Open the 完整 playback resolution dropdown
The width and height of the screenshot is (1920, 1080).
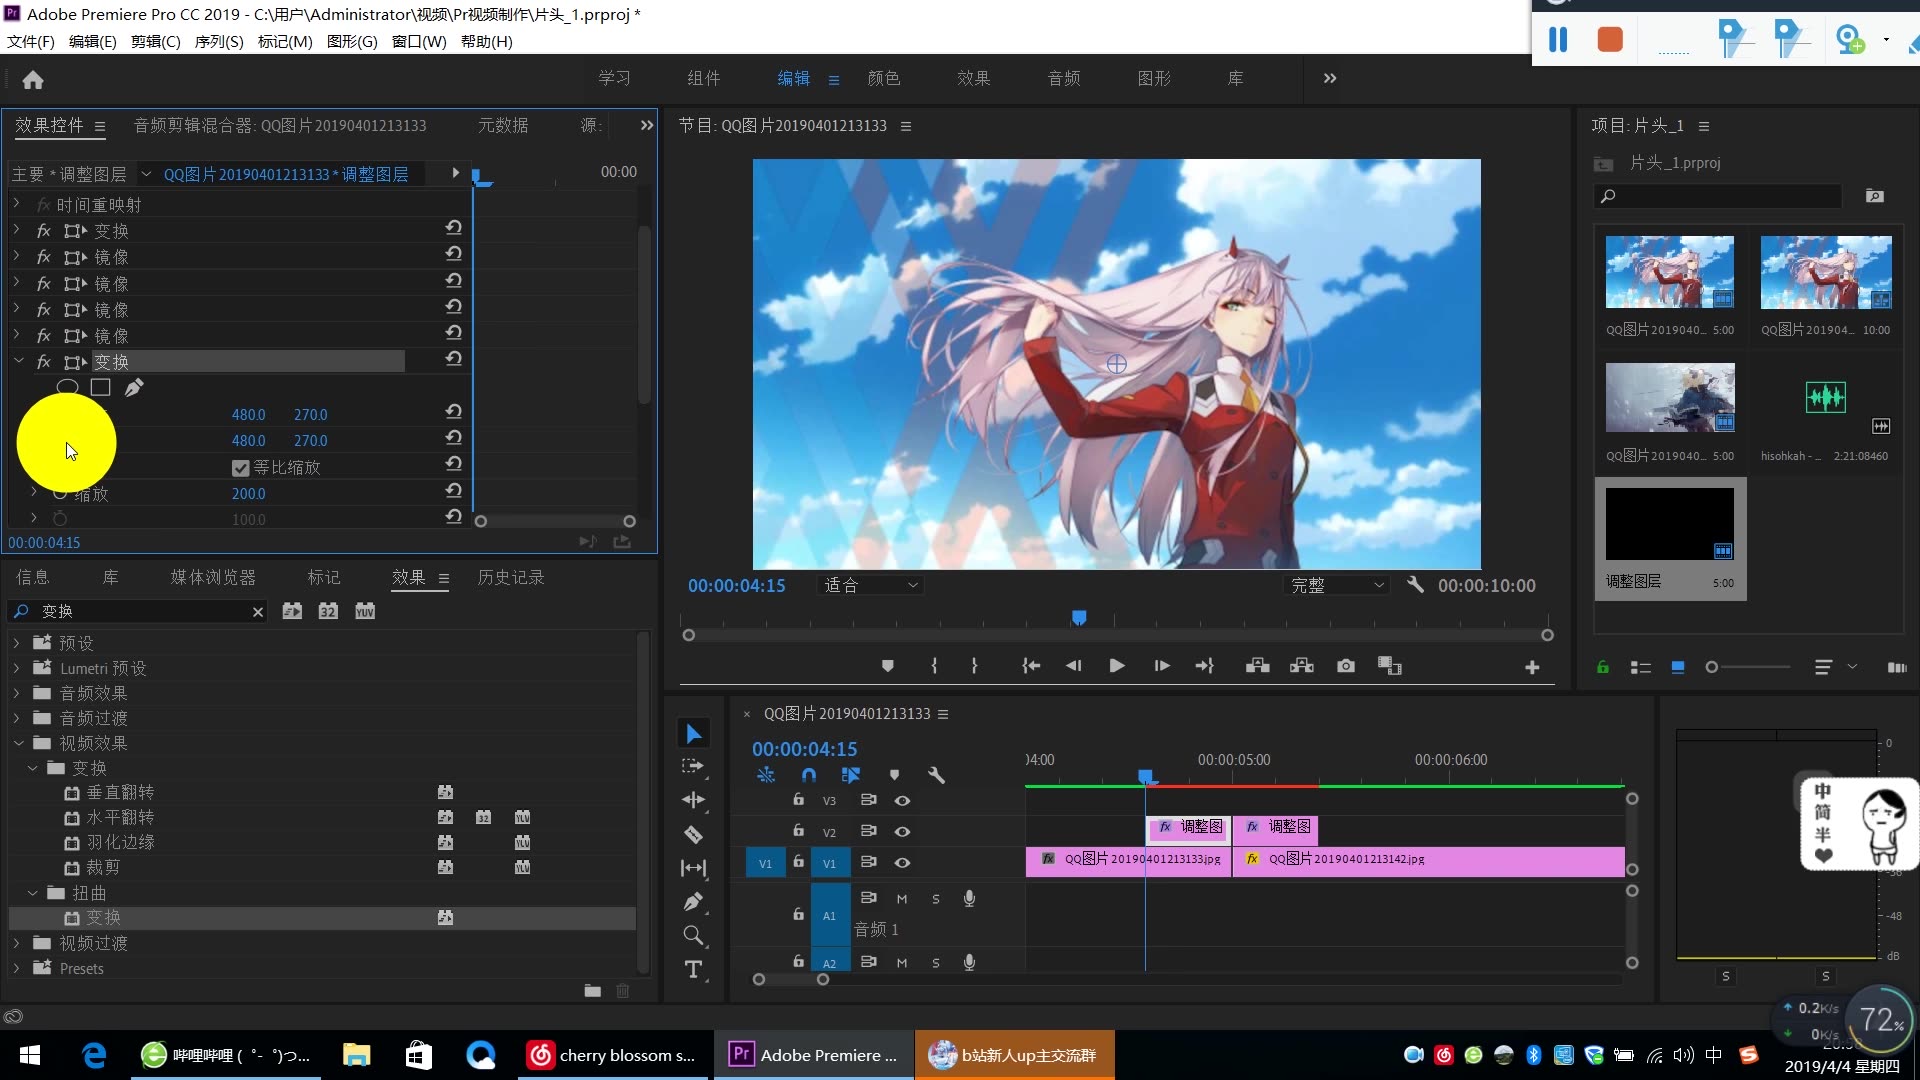(1337, 586)
